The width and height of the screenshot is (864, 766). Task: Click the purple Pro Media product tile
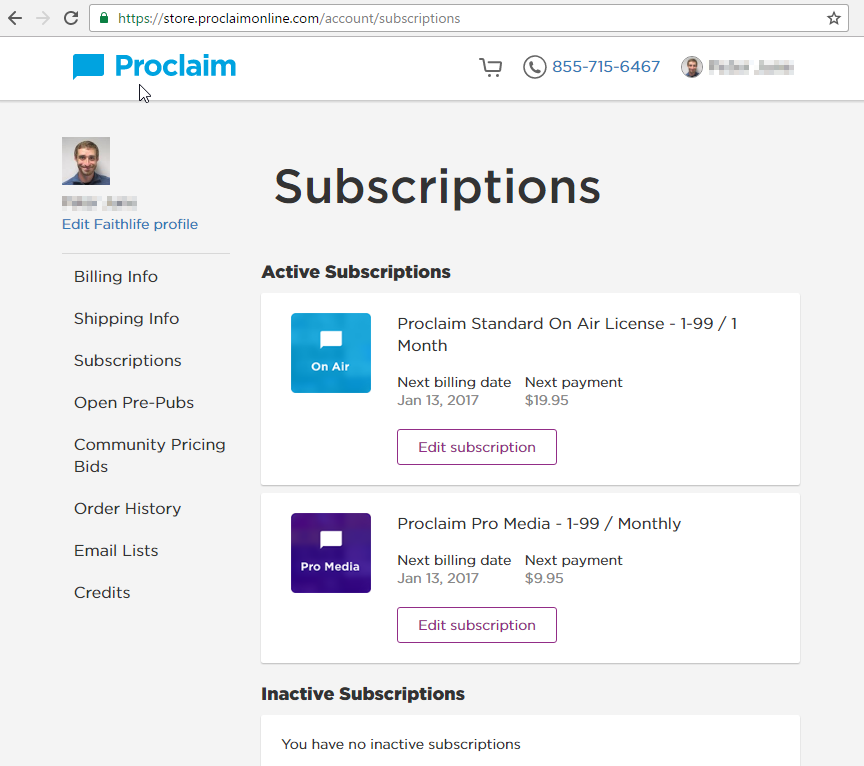coord(331,553)
